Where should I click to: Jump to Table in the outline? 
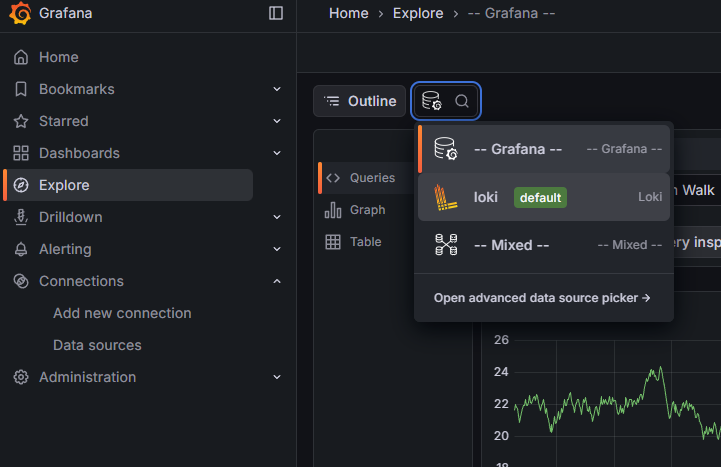(x=366, y=242)
